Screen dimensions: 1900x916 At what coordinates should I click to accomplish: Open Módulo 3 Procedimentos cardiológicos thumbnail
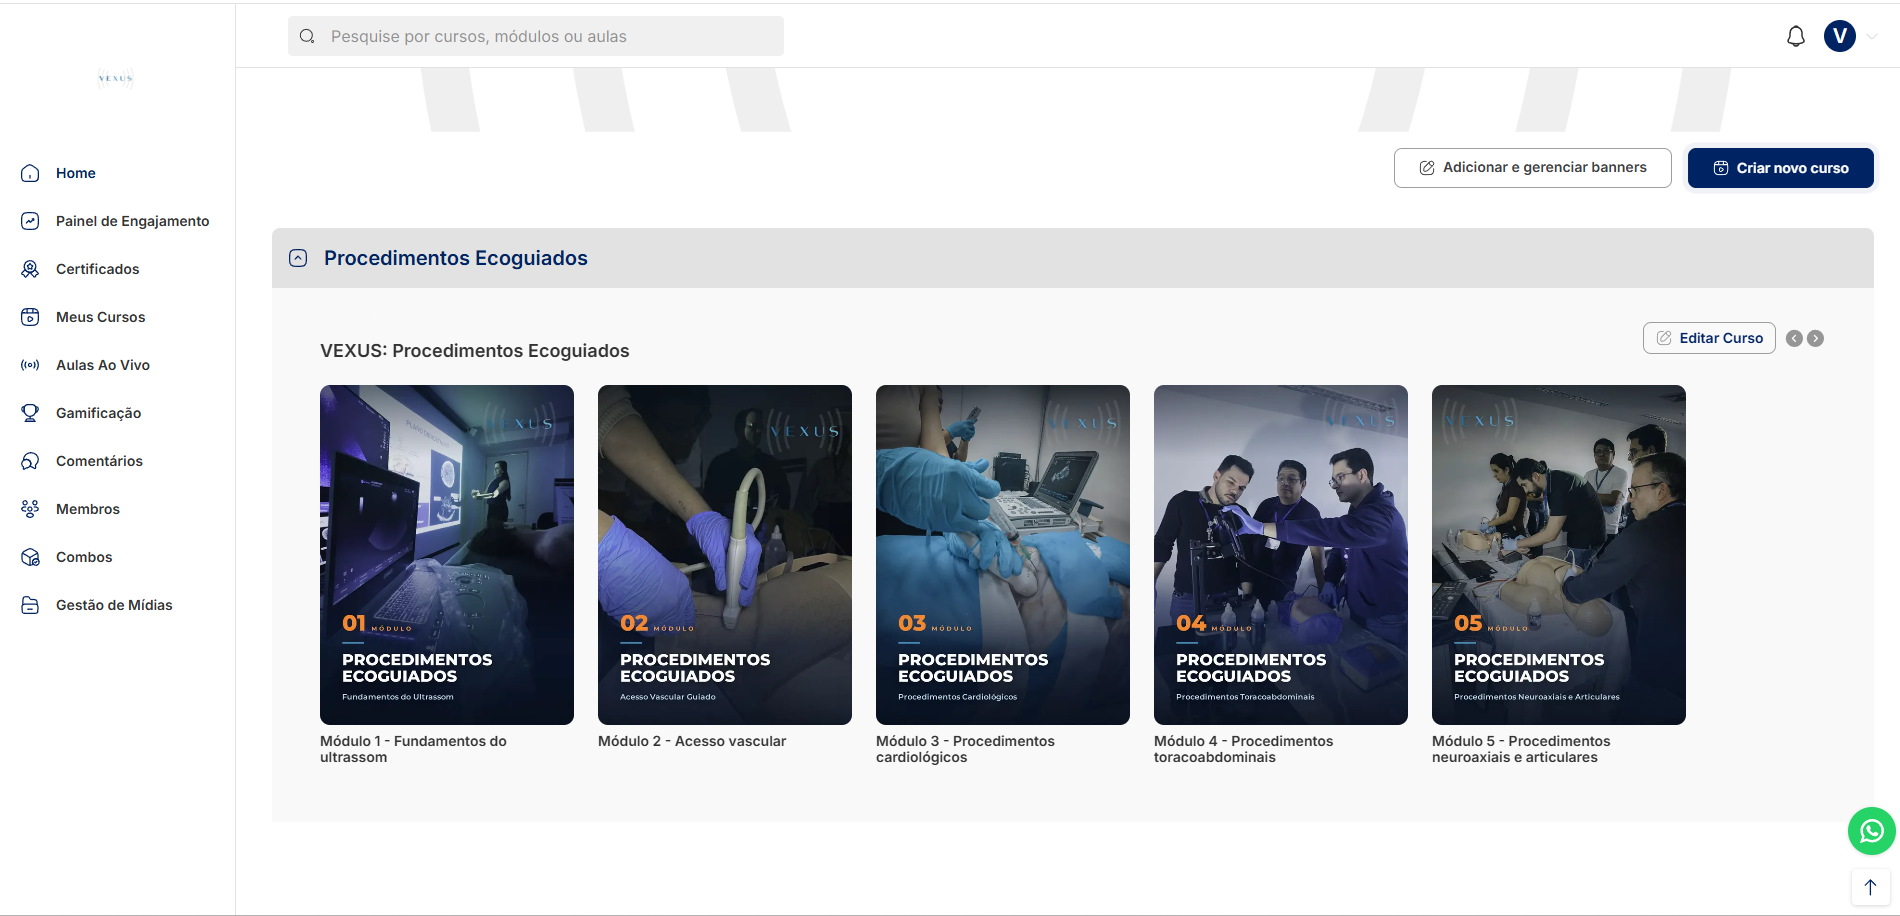coord(1003,555)
